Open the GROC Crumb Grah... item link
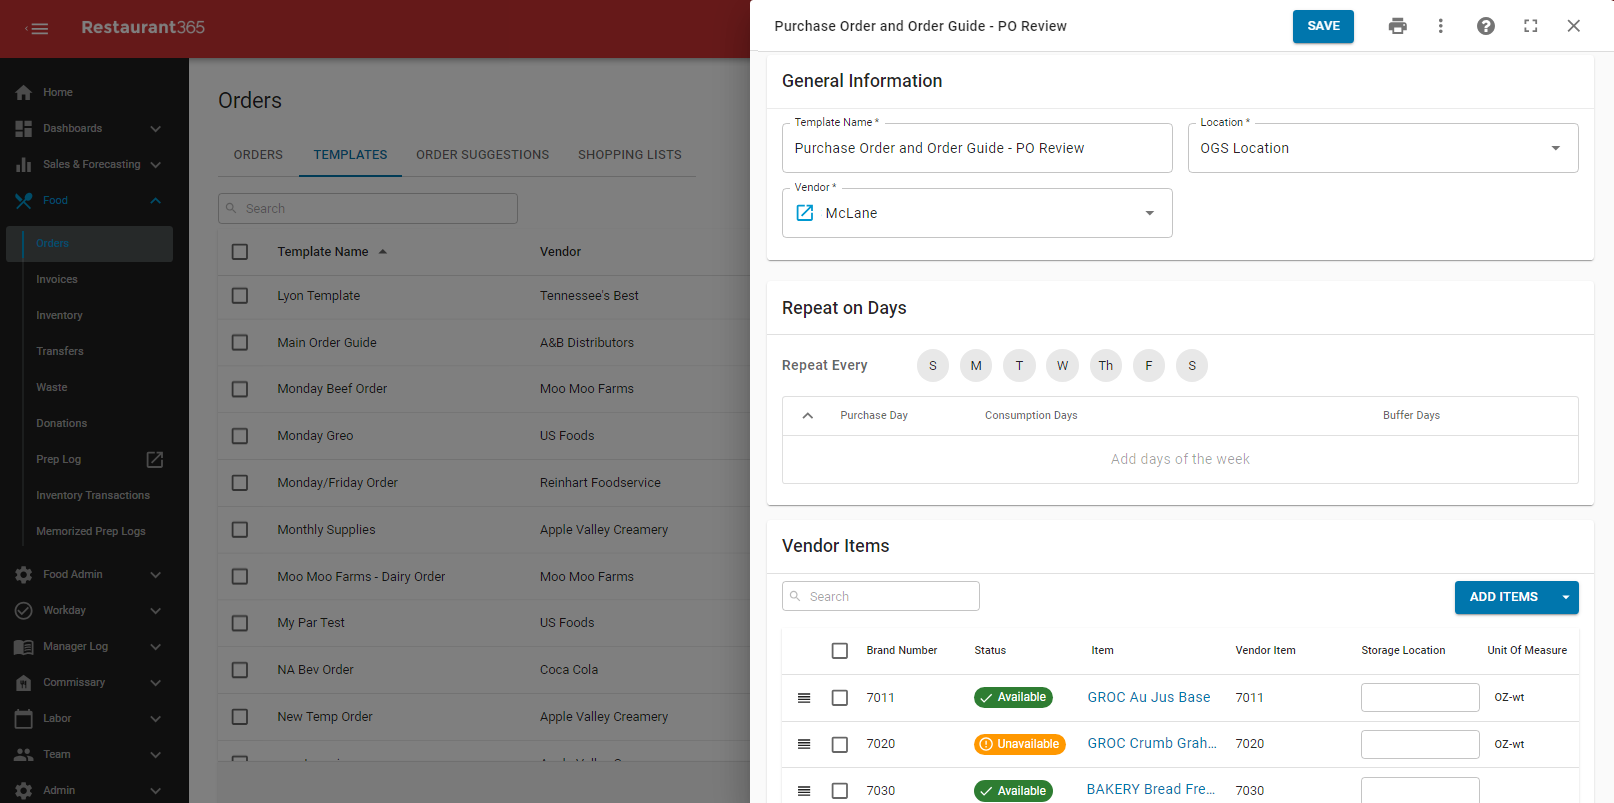 pos(1152,743)
